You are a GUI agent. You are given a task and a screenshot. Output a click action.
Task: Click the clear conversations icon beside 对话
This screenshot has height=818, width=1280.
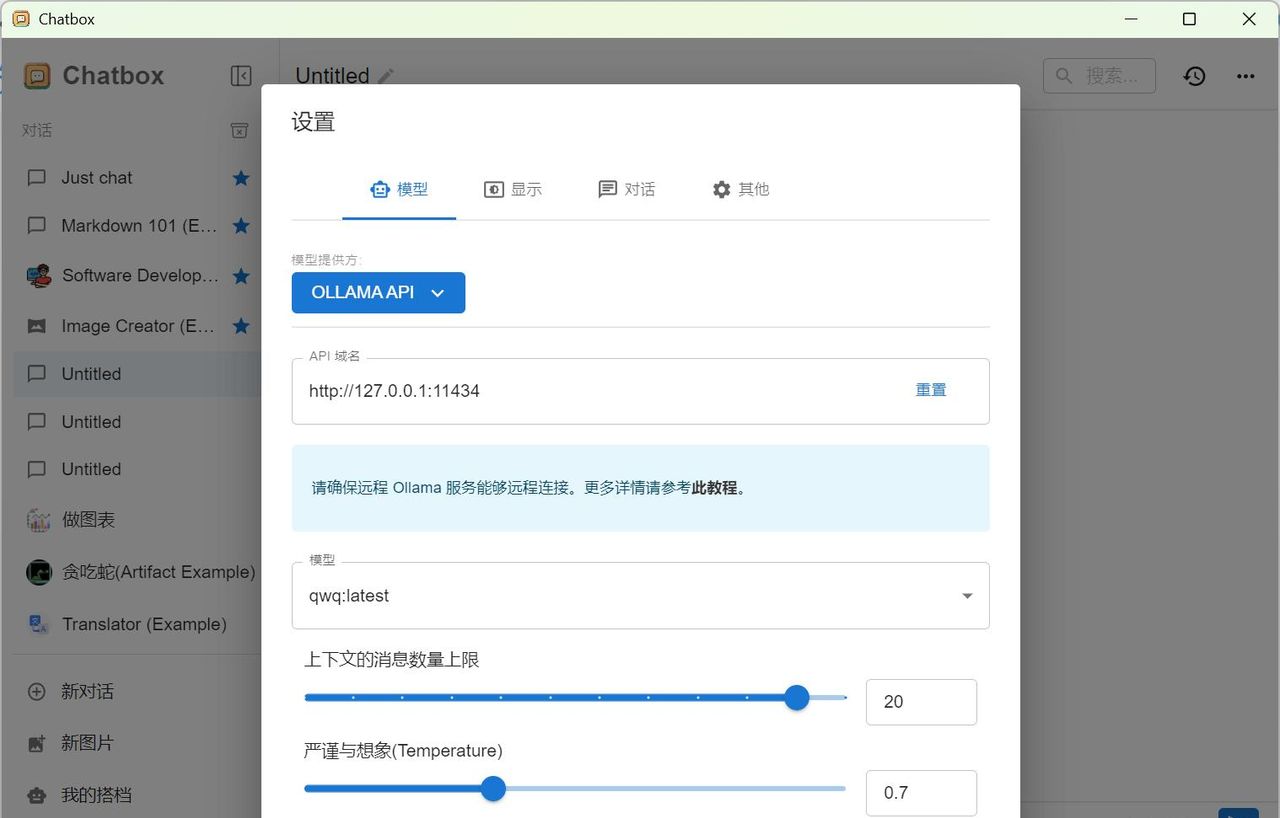[239, 130]
